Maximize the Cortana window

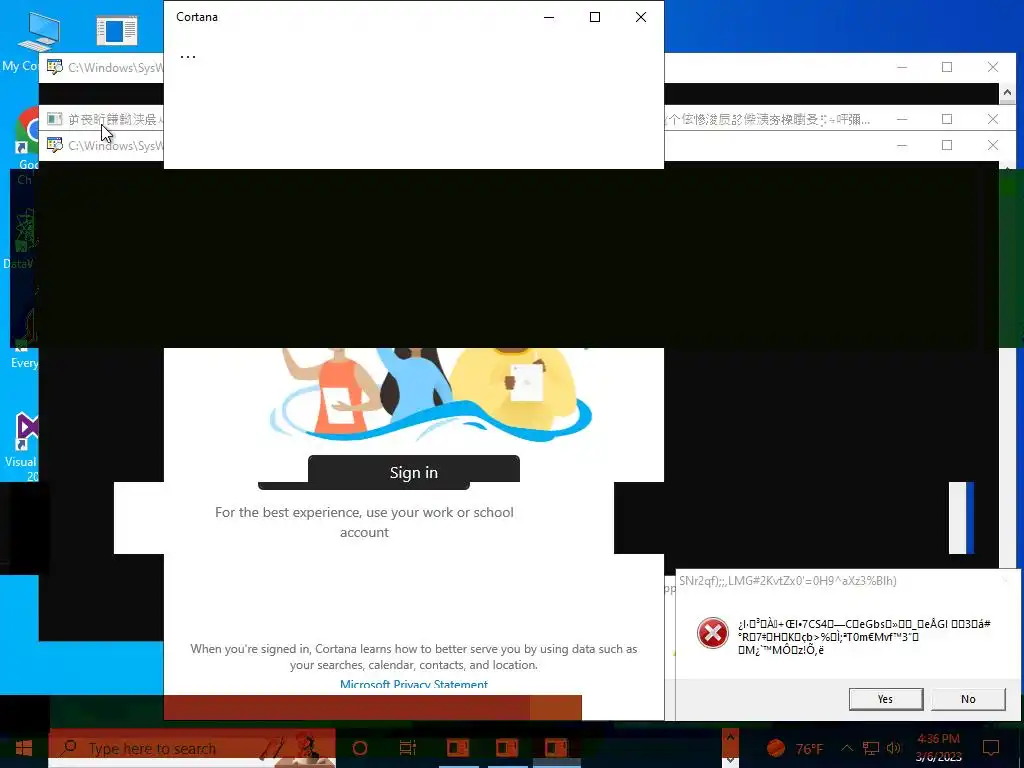point(595,17)
